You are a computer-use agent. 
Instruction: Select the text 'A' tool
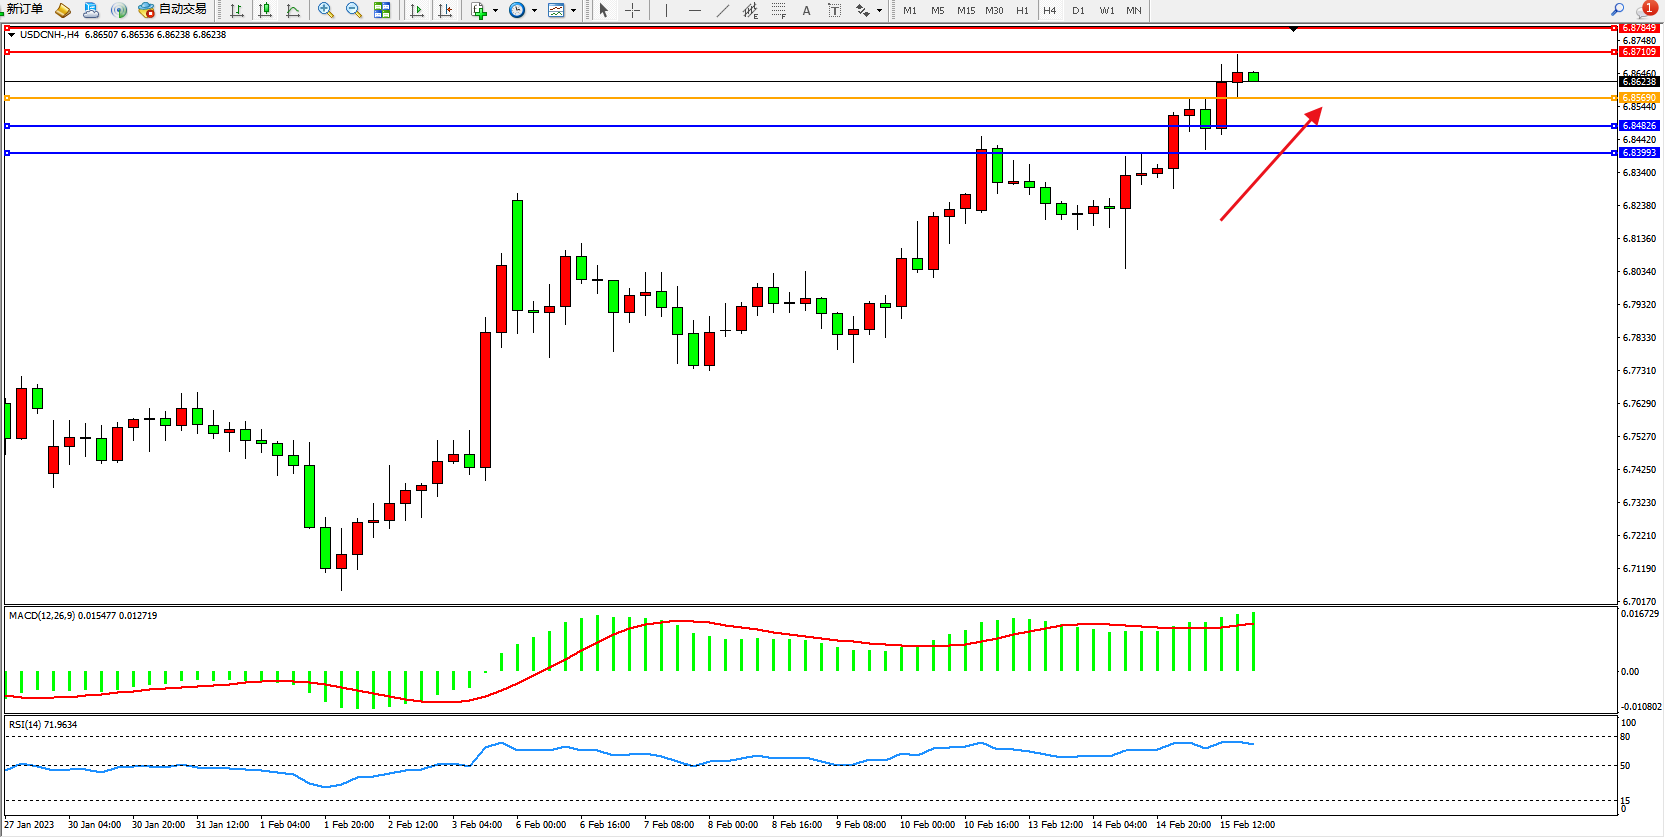pos(807,10)
